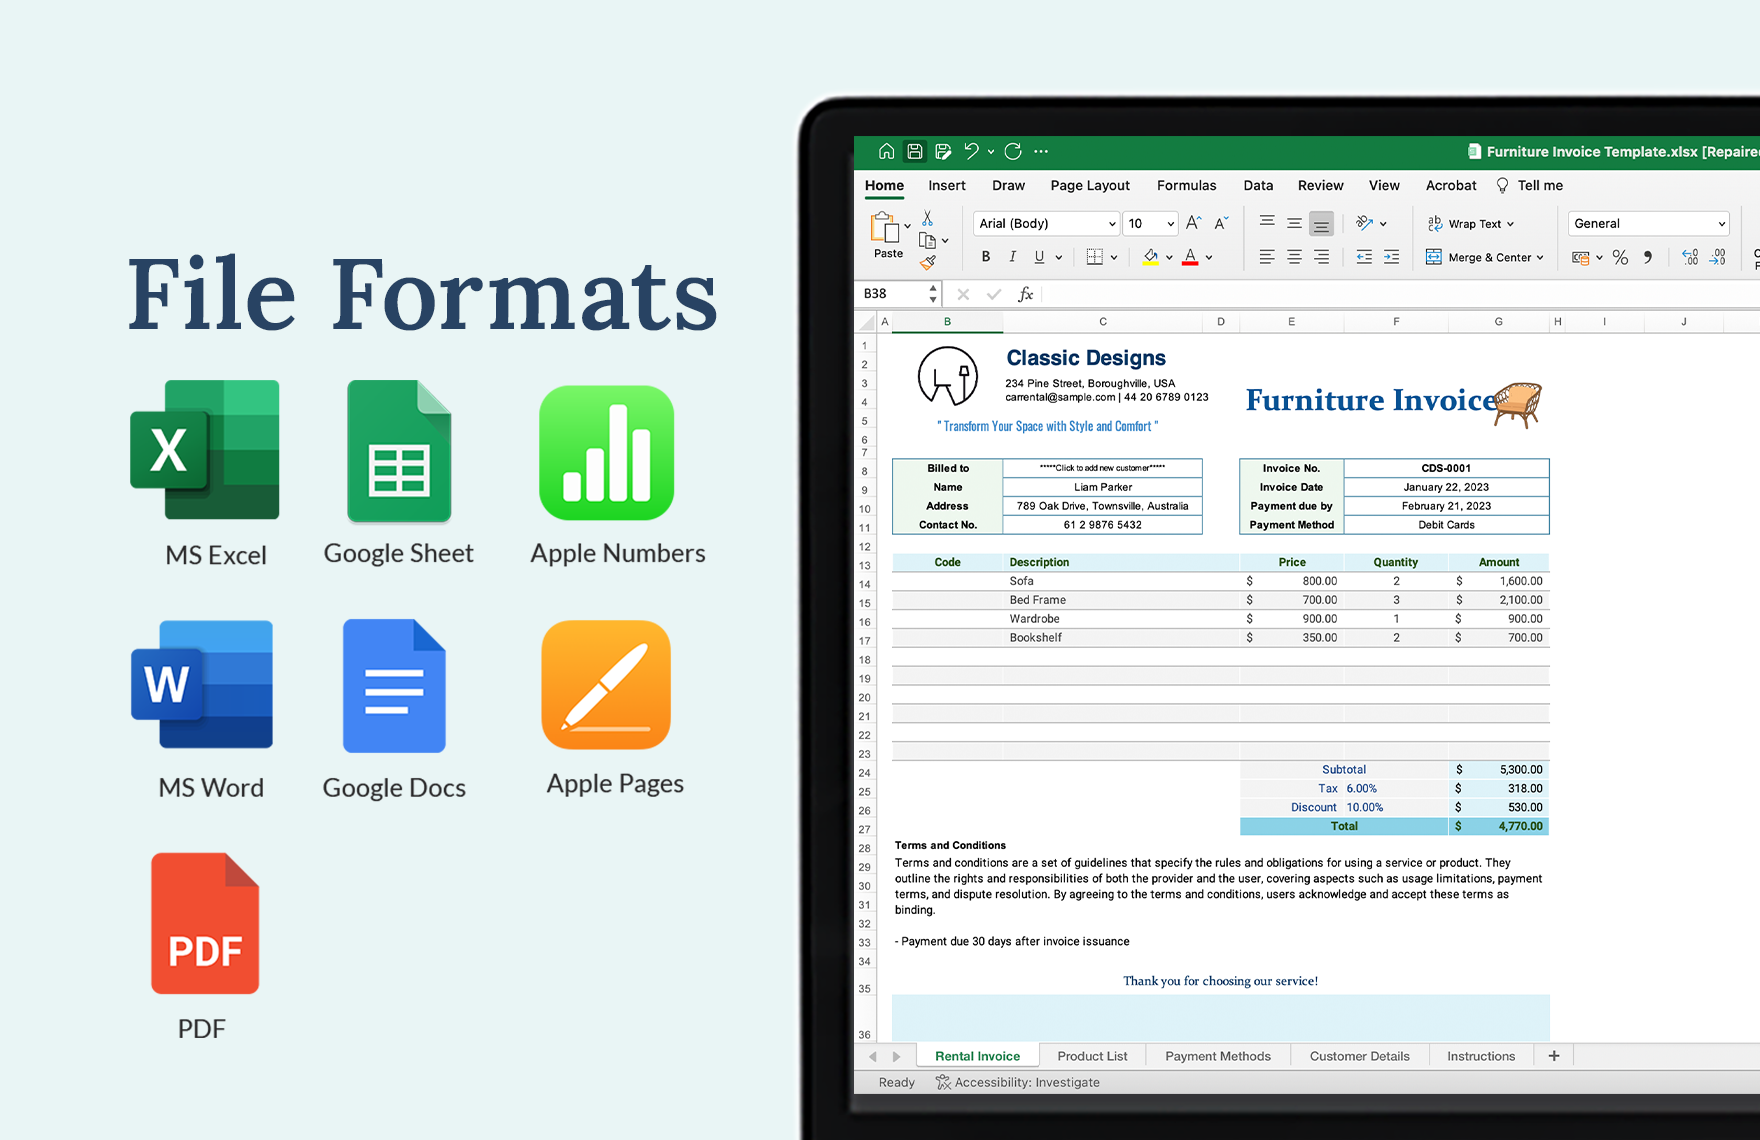Open the fill color picker arrow
Screen dimensions: 1760x1140
point(1169,258)
